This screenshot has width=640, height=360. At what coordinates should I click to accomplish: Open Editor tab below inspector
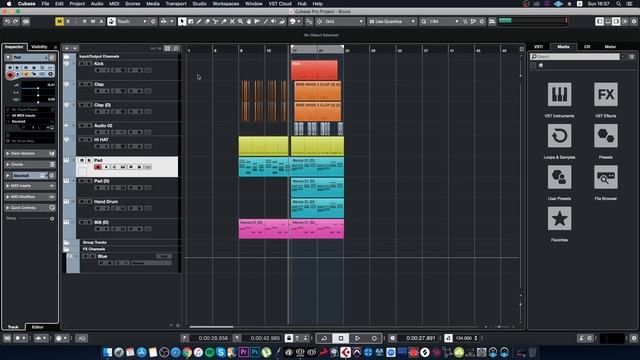tap(38, 327)
